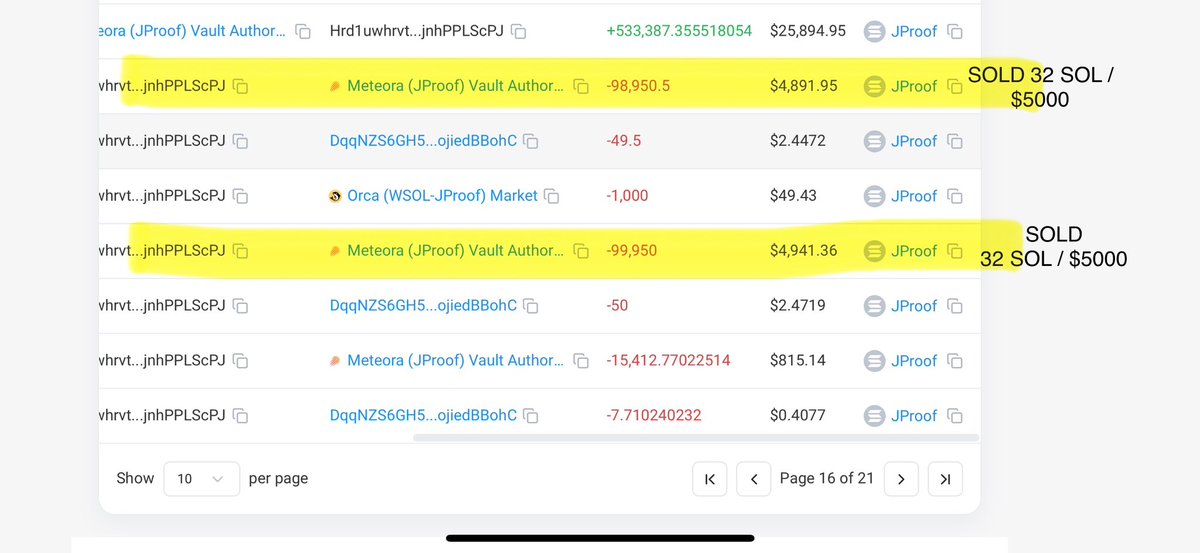Open DqqNZS6GH5...ojiedBBohC link in -7.710240232 row
1200x553 pixels.
pyautogui.click(x=423, y=416)
